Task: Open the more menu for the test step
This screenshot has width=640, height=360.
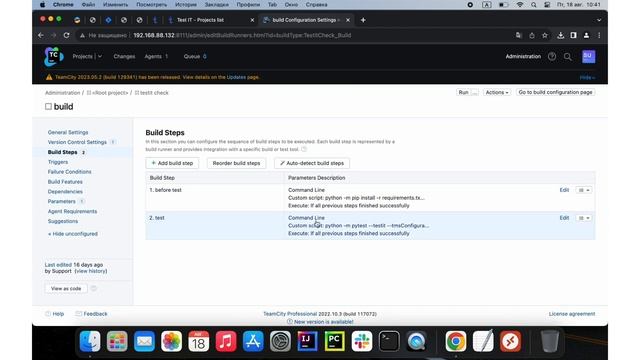Action: pyautogui.click(x=584, y=218)
